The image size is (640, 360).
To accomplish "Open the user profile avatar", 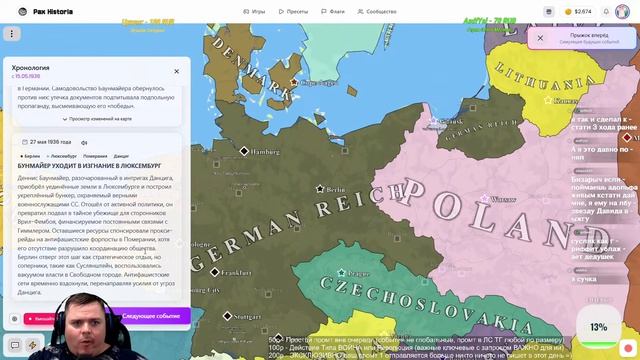I will pyautogui.click(x=622, y=11).
